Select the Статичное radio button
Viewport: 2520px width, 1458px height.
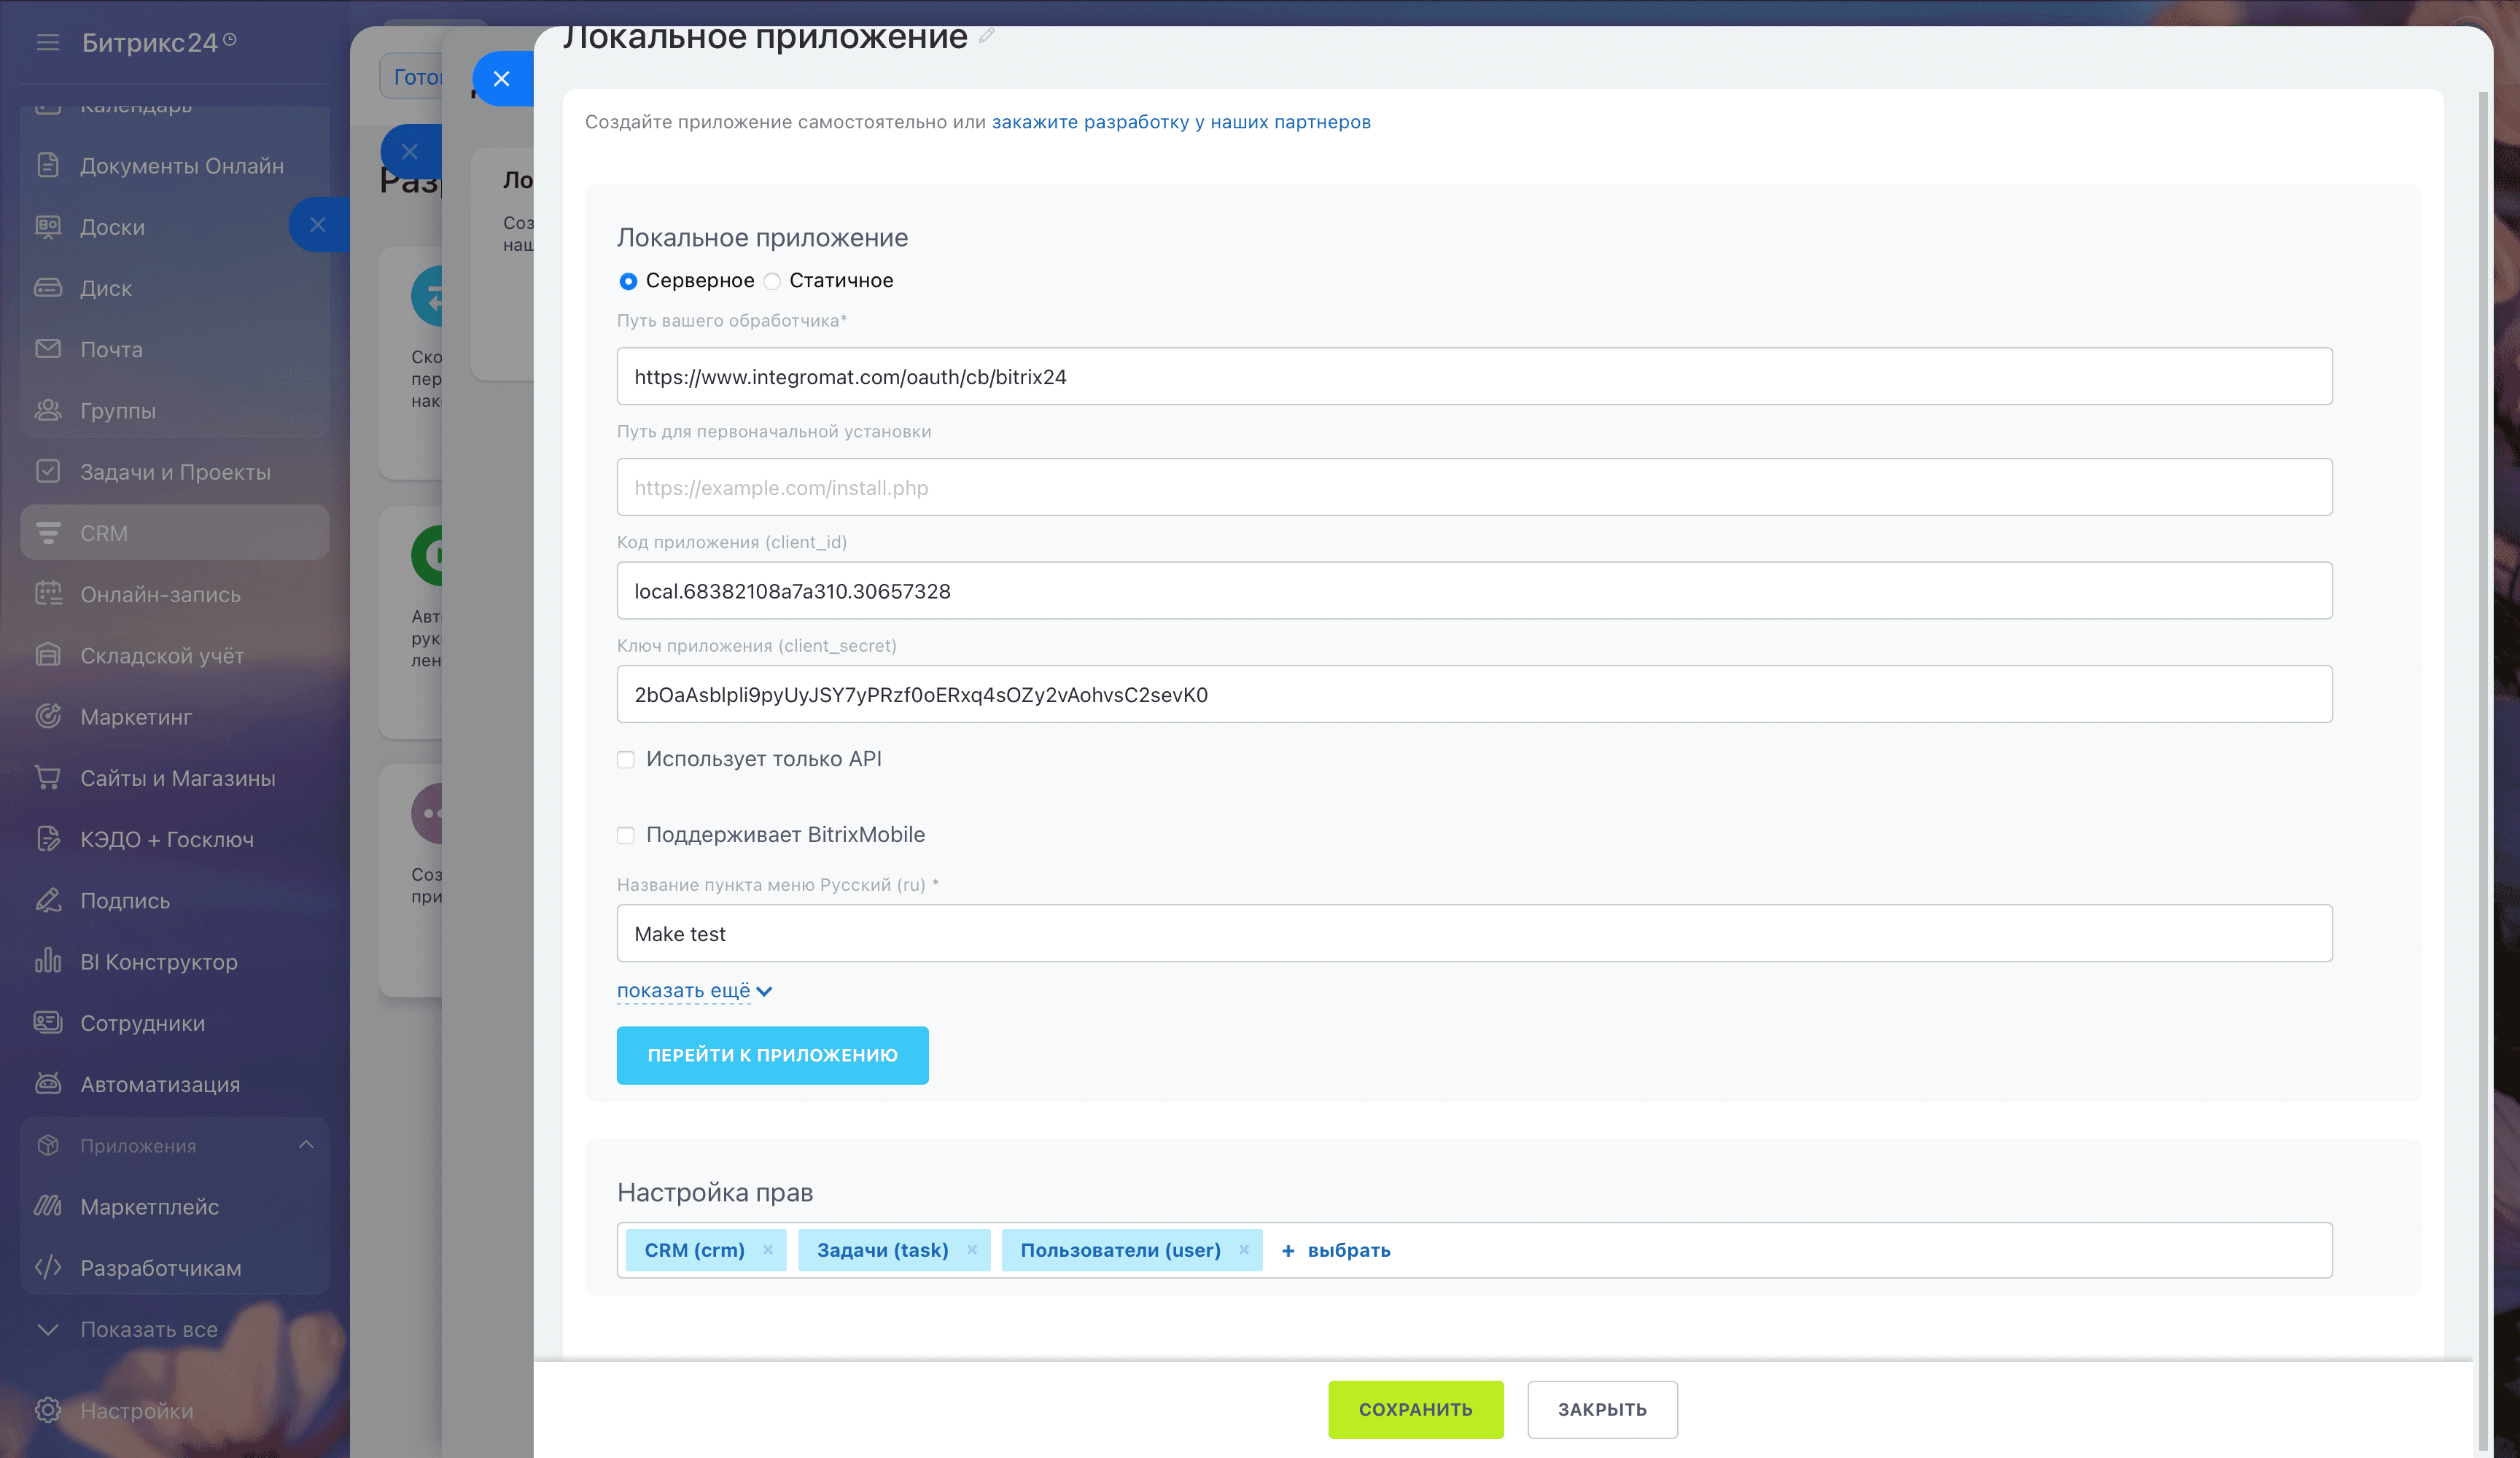(x=771, y=281)
